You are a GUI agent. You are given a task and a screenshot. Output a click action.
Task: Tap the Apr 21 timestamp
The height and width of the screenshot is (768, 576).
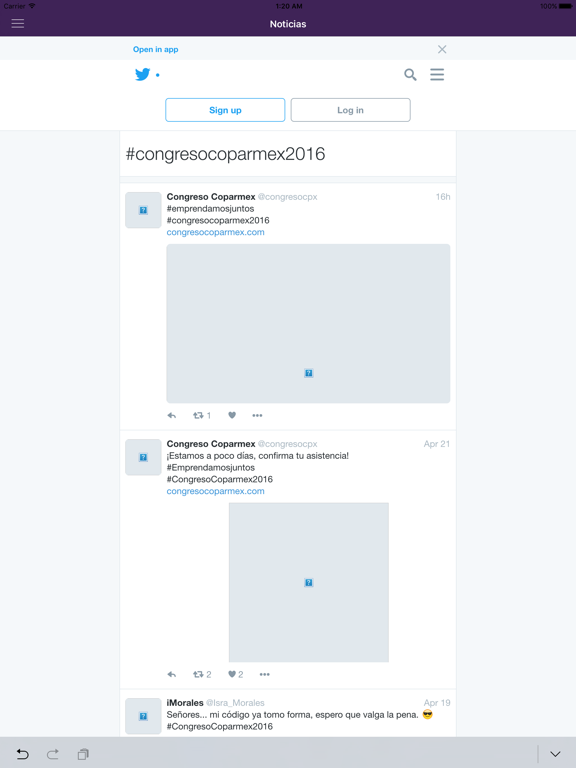click(x=436, y=444)
